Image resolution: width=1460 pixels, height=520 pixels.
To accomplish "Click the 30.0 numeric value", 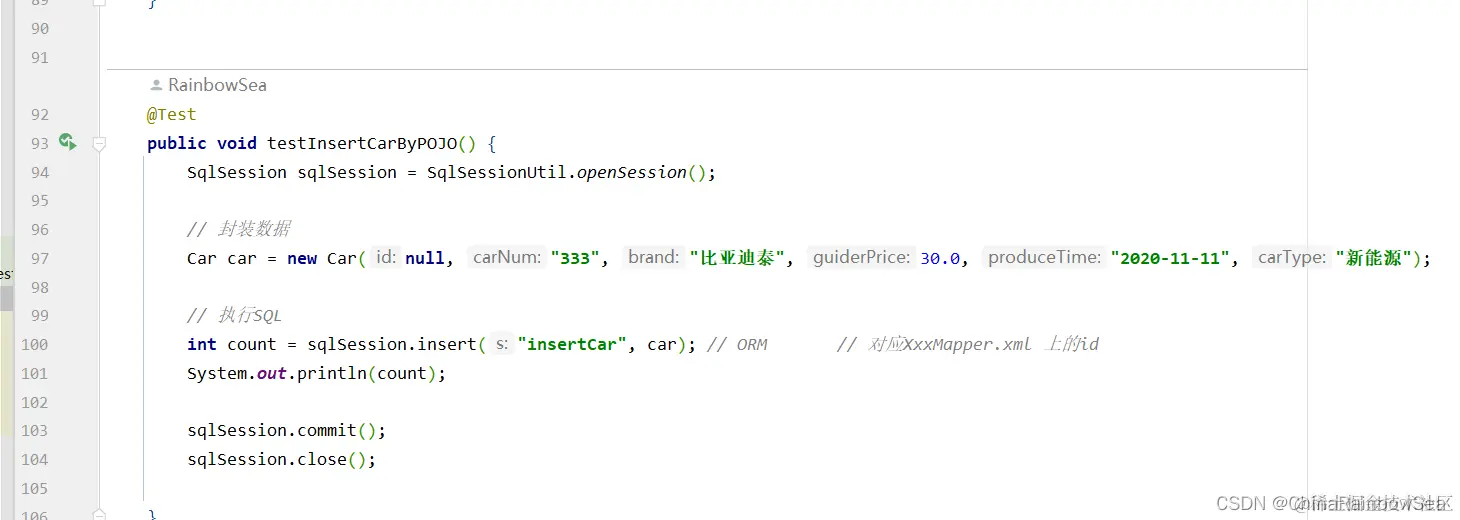I will [x=940, y=258].
